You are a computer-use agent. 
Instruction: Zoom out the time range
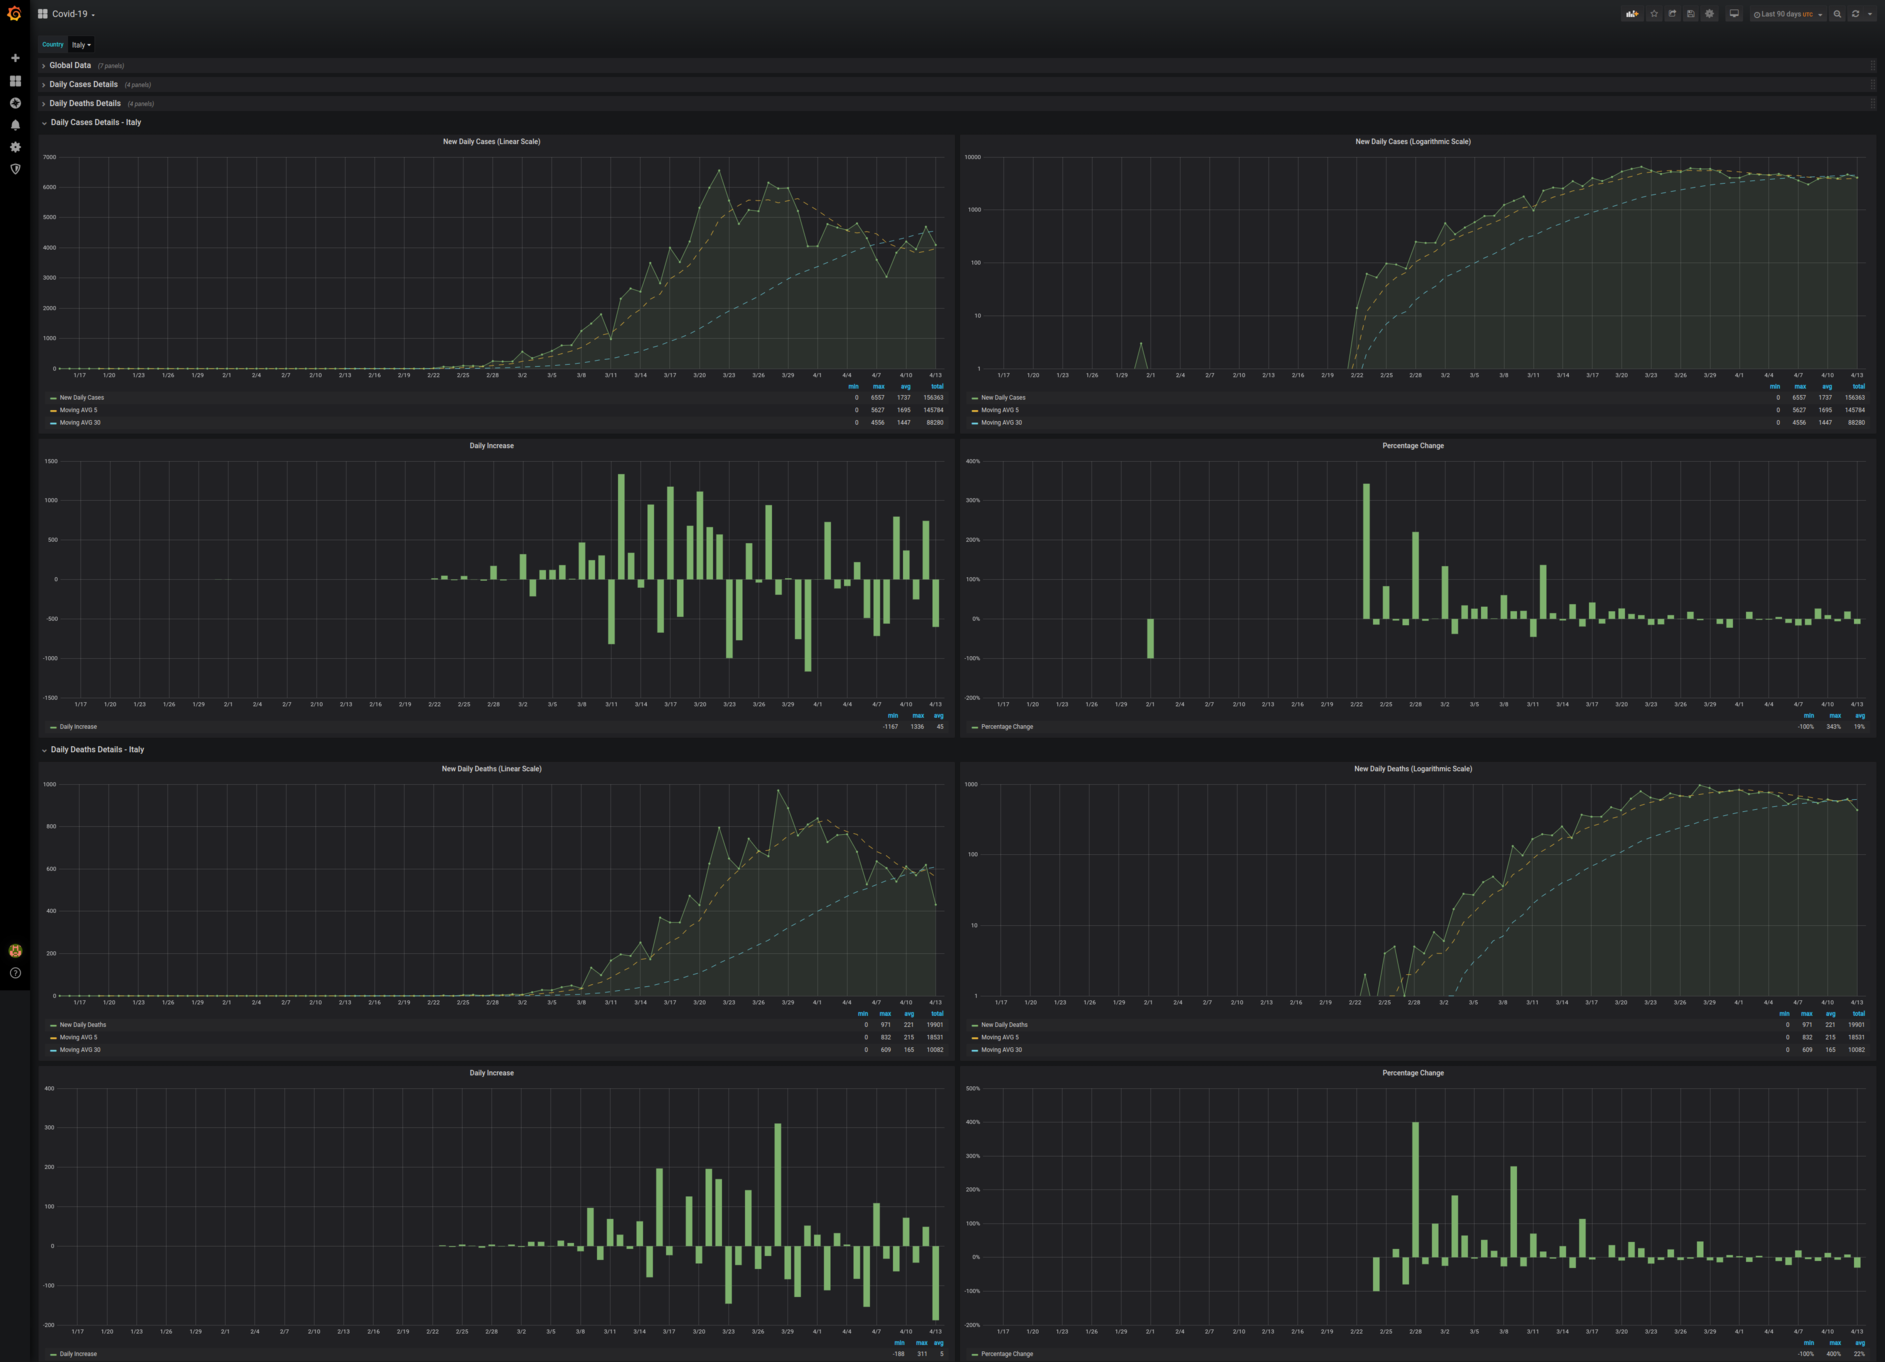click(x=1837, y=14)
